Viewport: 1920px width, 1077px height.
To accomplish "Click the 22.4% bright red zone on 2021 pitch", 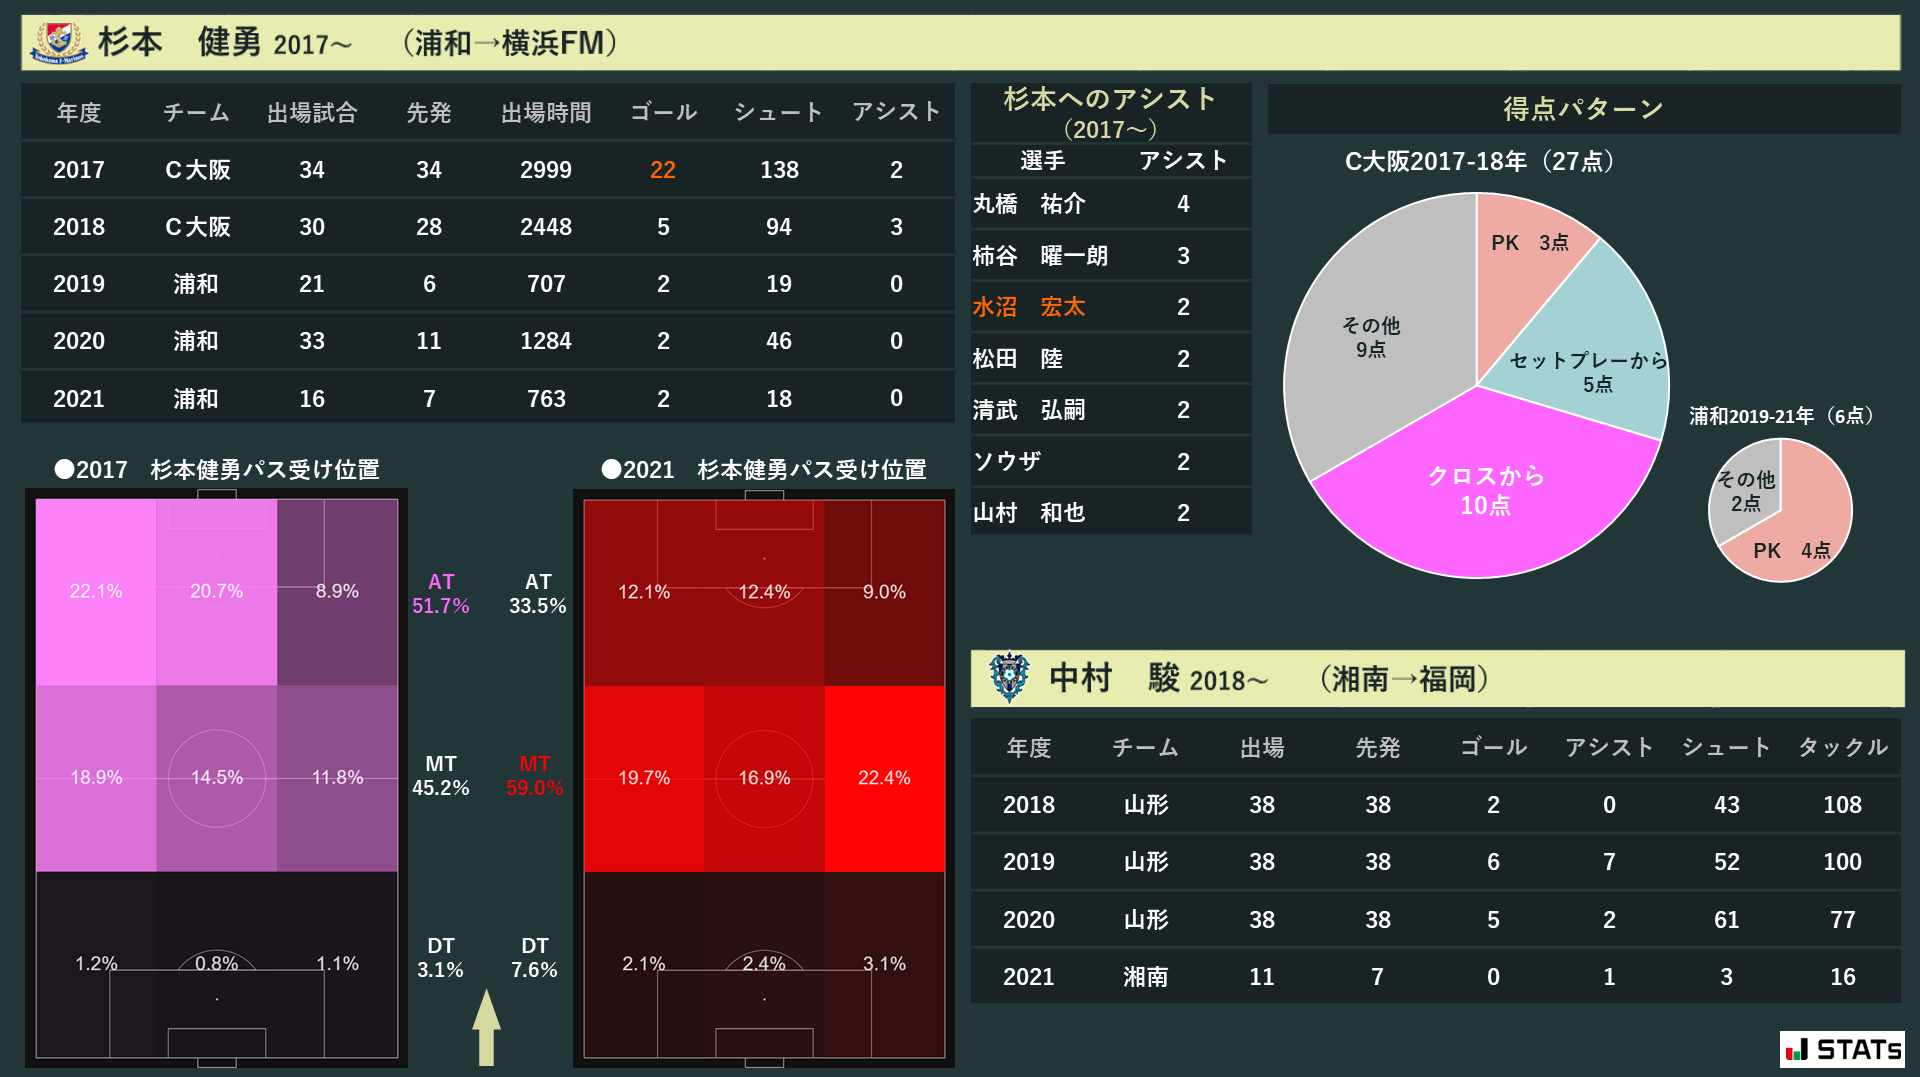I will pos(884,777).
